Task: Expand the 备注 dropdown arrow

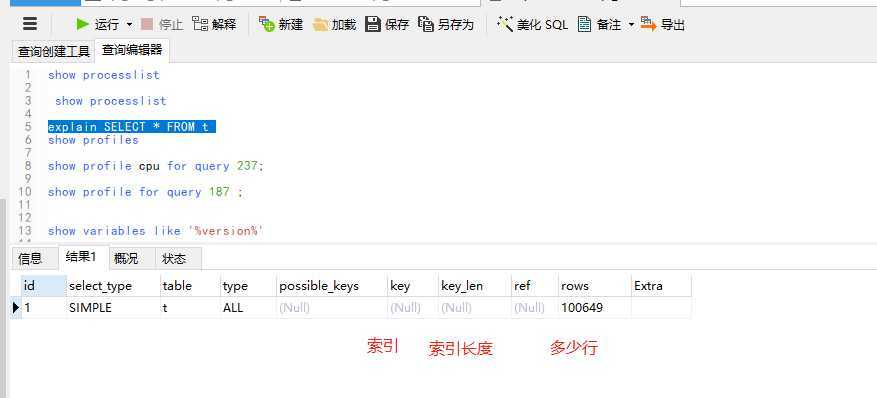Action: (631, 25)
